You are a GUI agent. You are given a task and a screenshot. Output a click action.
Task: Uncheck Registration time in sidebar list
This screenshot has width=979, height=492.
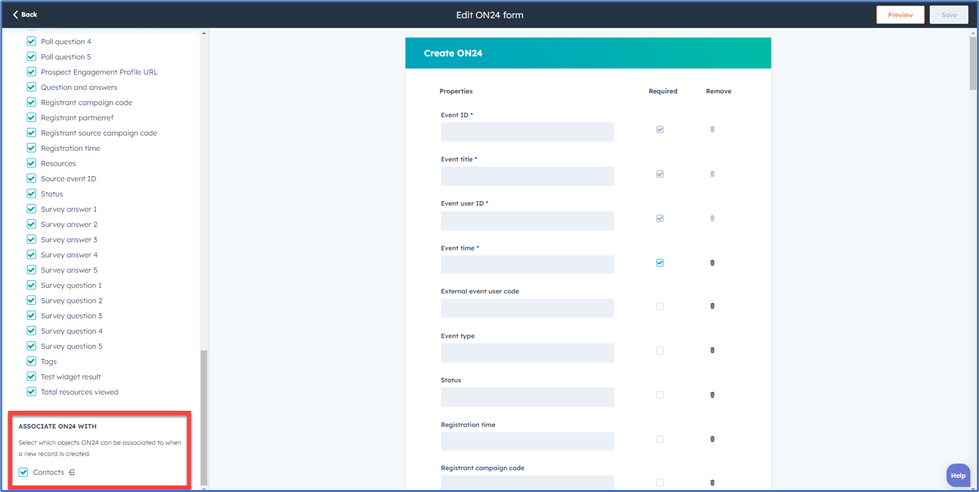pyautogui.click(x=31, y=148)
